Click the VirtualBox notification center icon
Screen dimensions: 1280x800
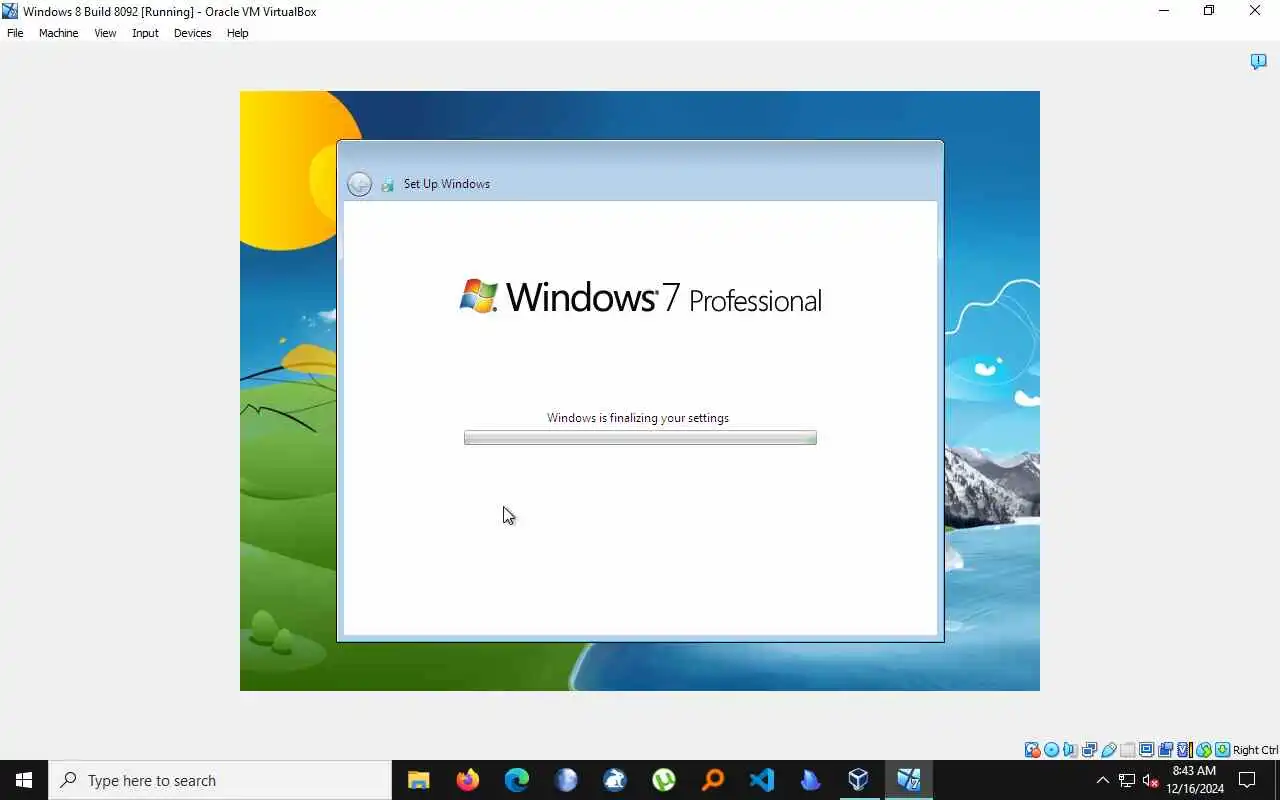tap(1258, 62)
